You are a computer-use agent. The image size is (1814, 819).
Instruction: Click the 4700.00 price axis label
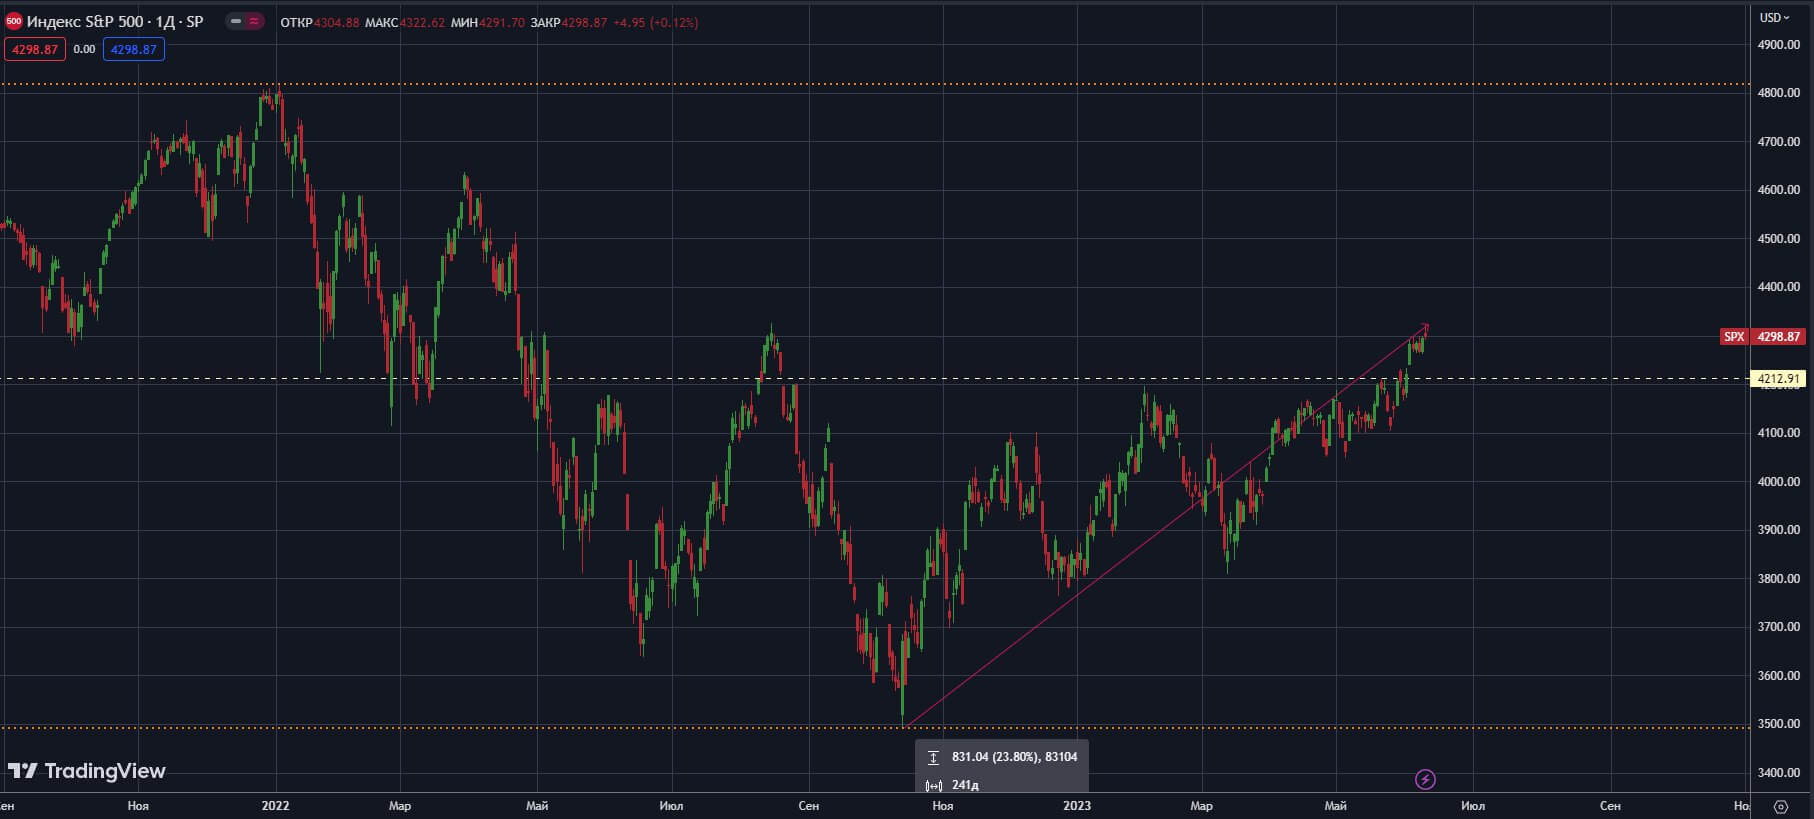(x=1779, y=142)
